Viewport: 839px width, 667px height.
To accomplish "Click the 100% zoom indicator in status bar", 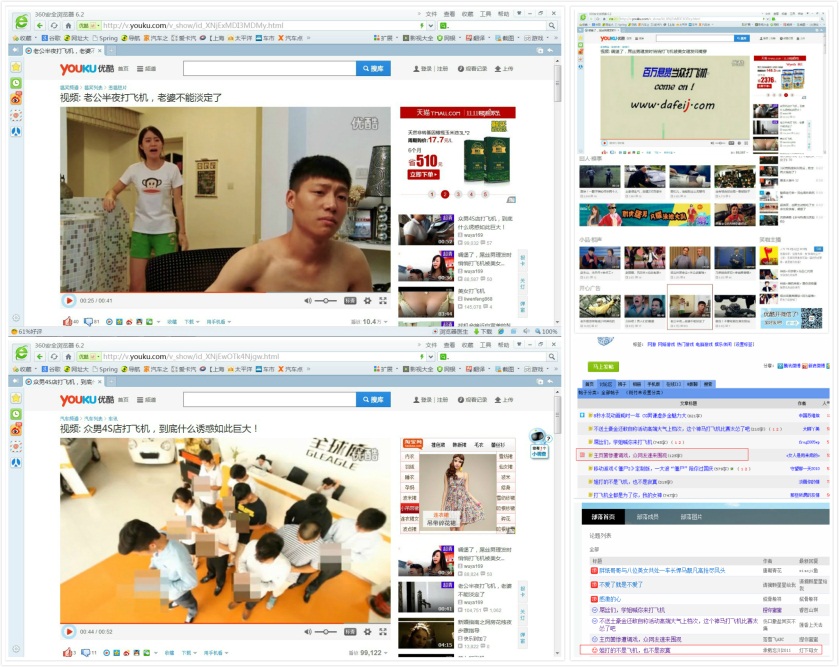I will coord(546,332).
